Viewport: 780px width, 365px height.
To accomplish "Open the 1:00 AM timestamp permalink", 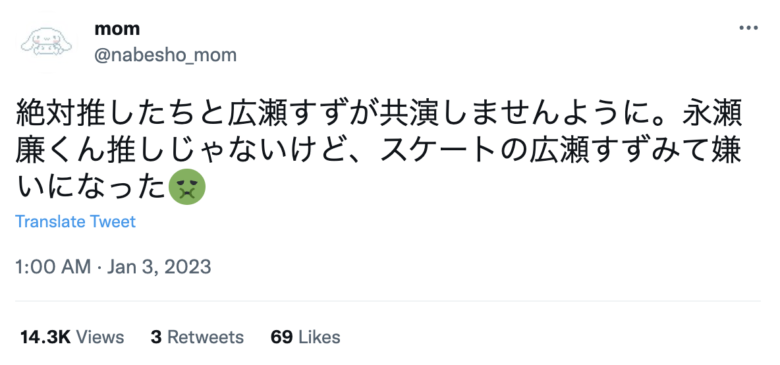I will coord(53,267).
